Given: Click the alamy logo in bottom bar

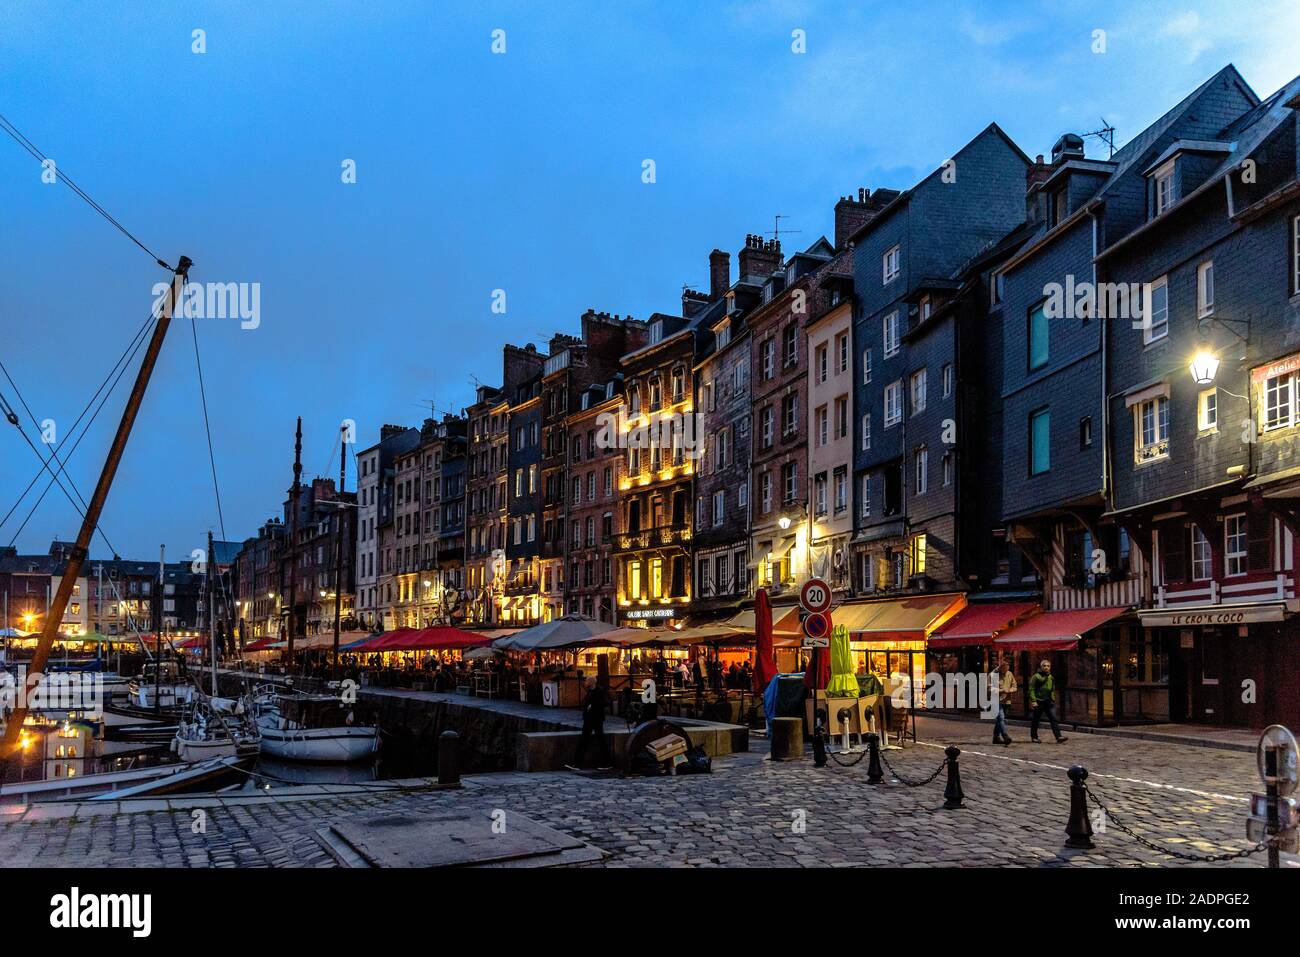Looking at the screenshot, I should click(x=101, y=911).
